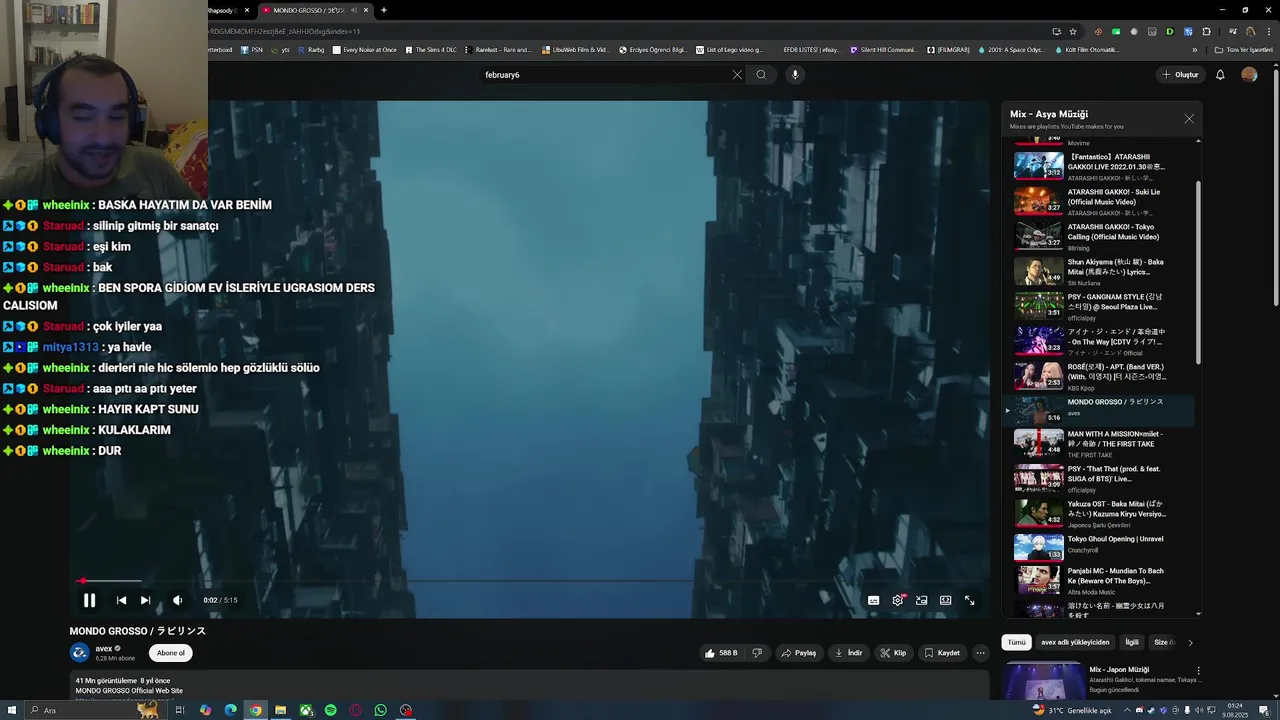Open YouTube account avatar menu
Screen dimensions: 1280x720
(1249, 75)
